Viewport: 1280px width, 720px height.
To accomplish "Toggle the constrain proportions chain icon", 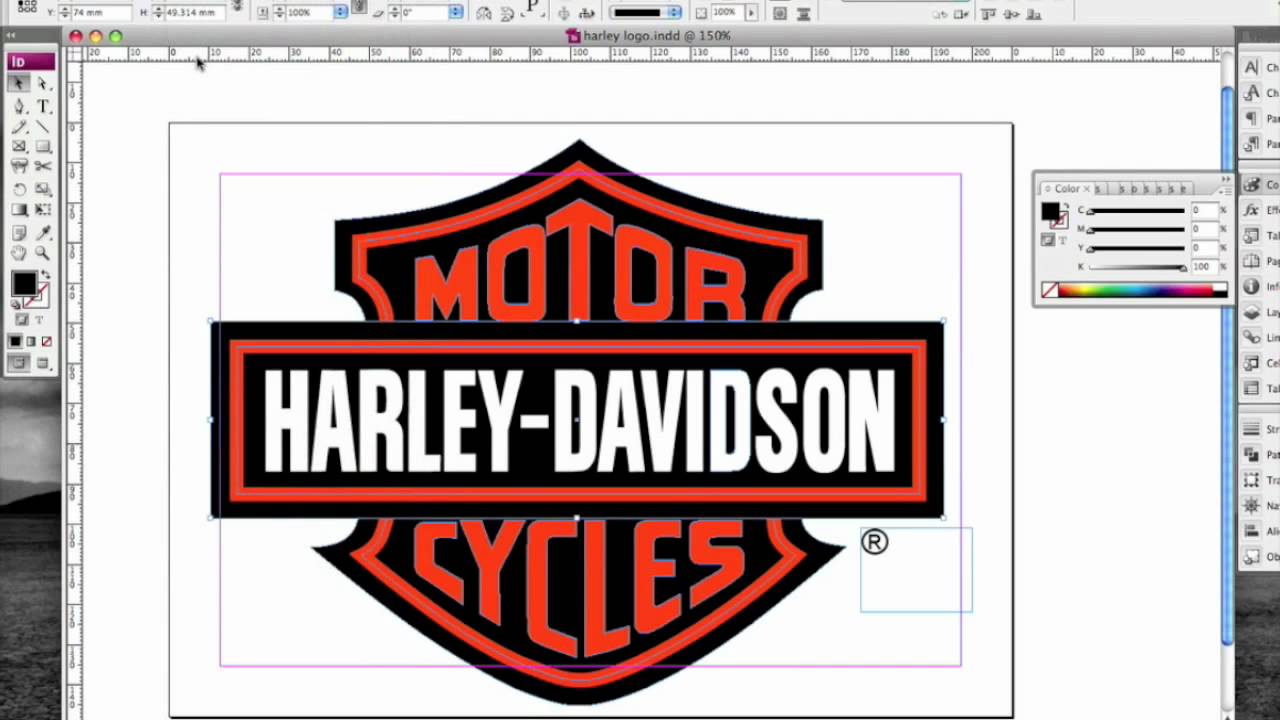I will (x=238, y=6).
